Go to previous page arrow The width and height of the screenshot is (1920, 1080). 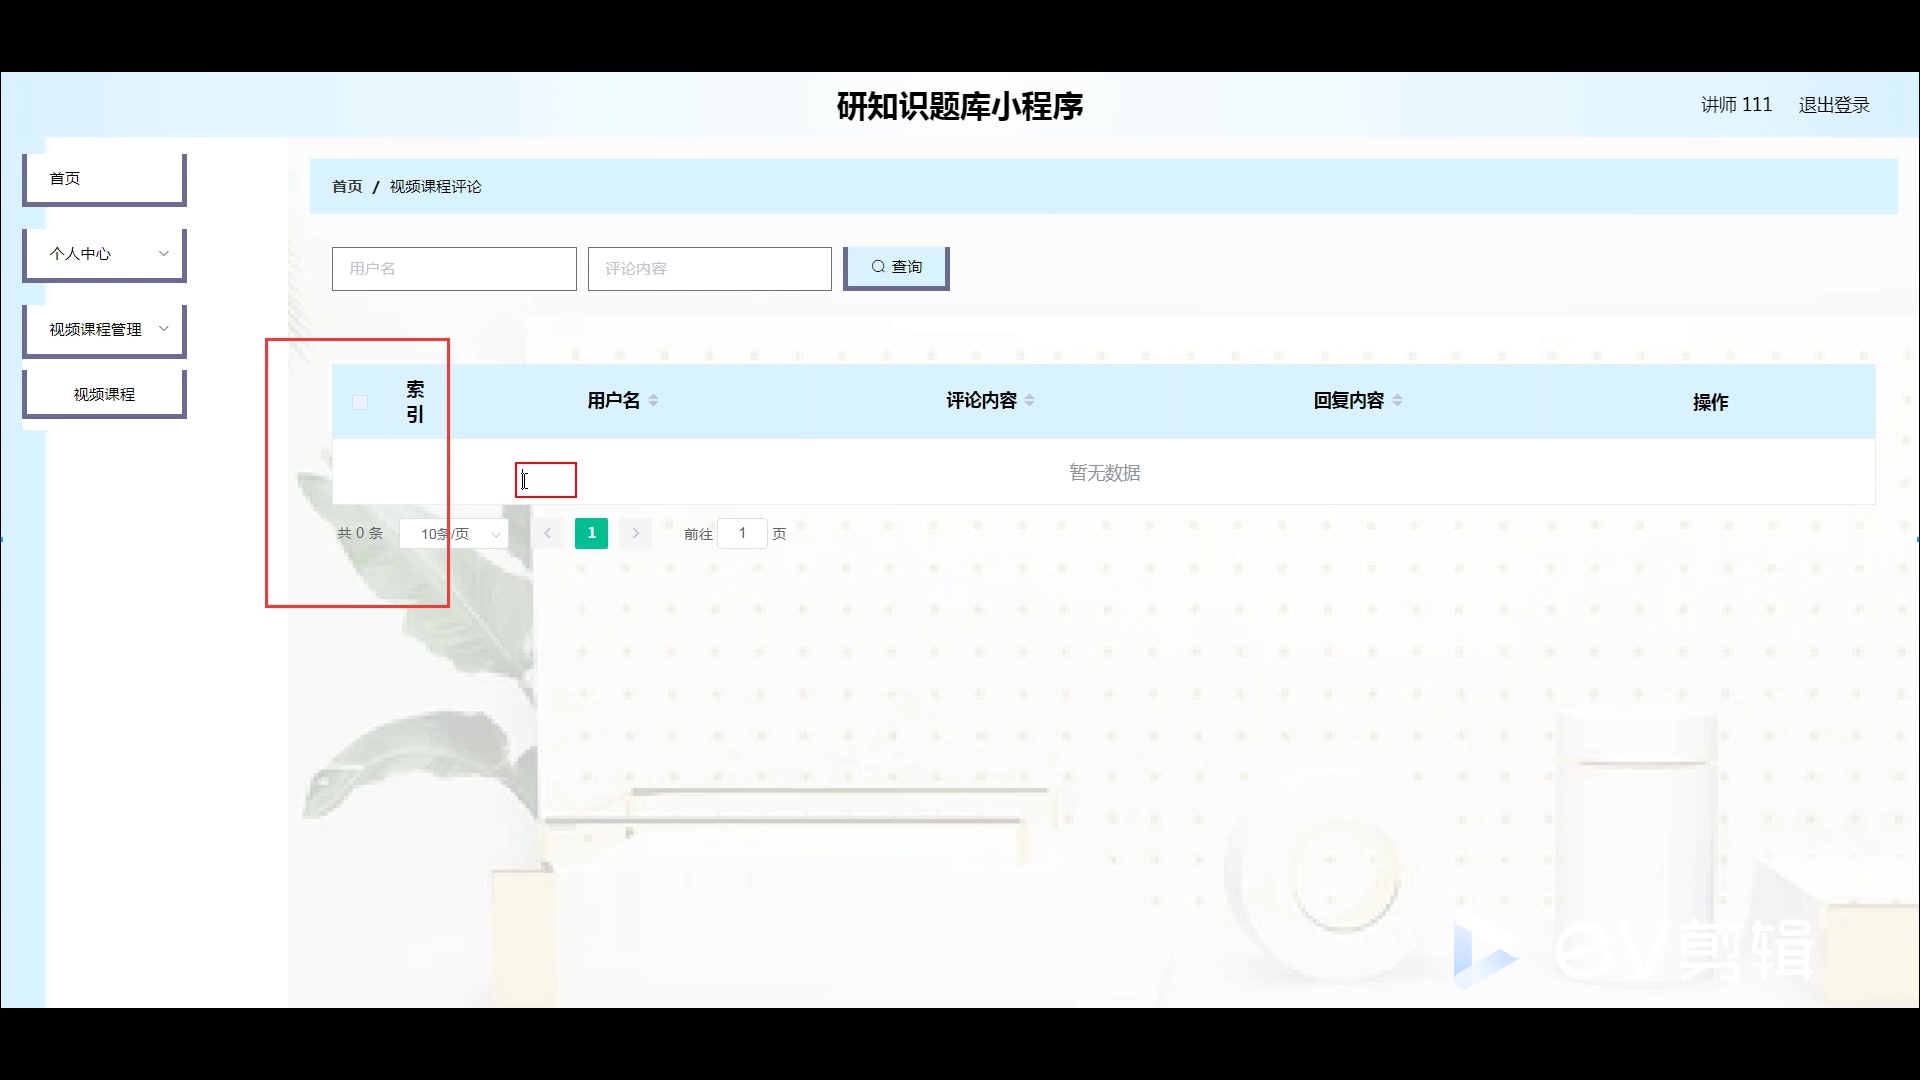coord(547,533)
